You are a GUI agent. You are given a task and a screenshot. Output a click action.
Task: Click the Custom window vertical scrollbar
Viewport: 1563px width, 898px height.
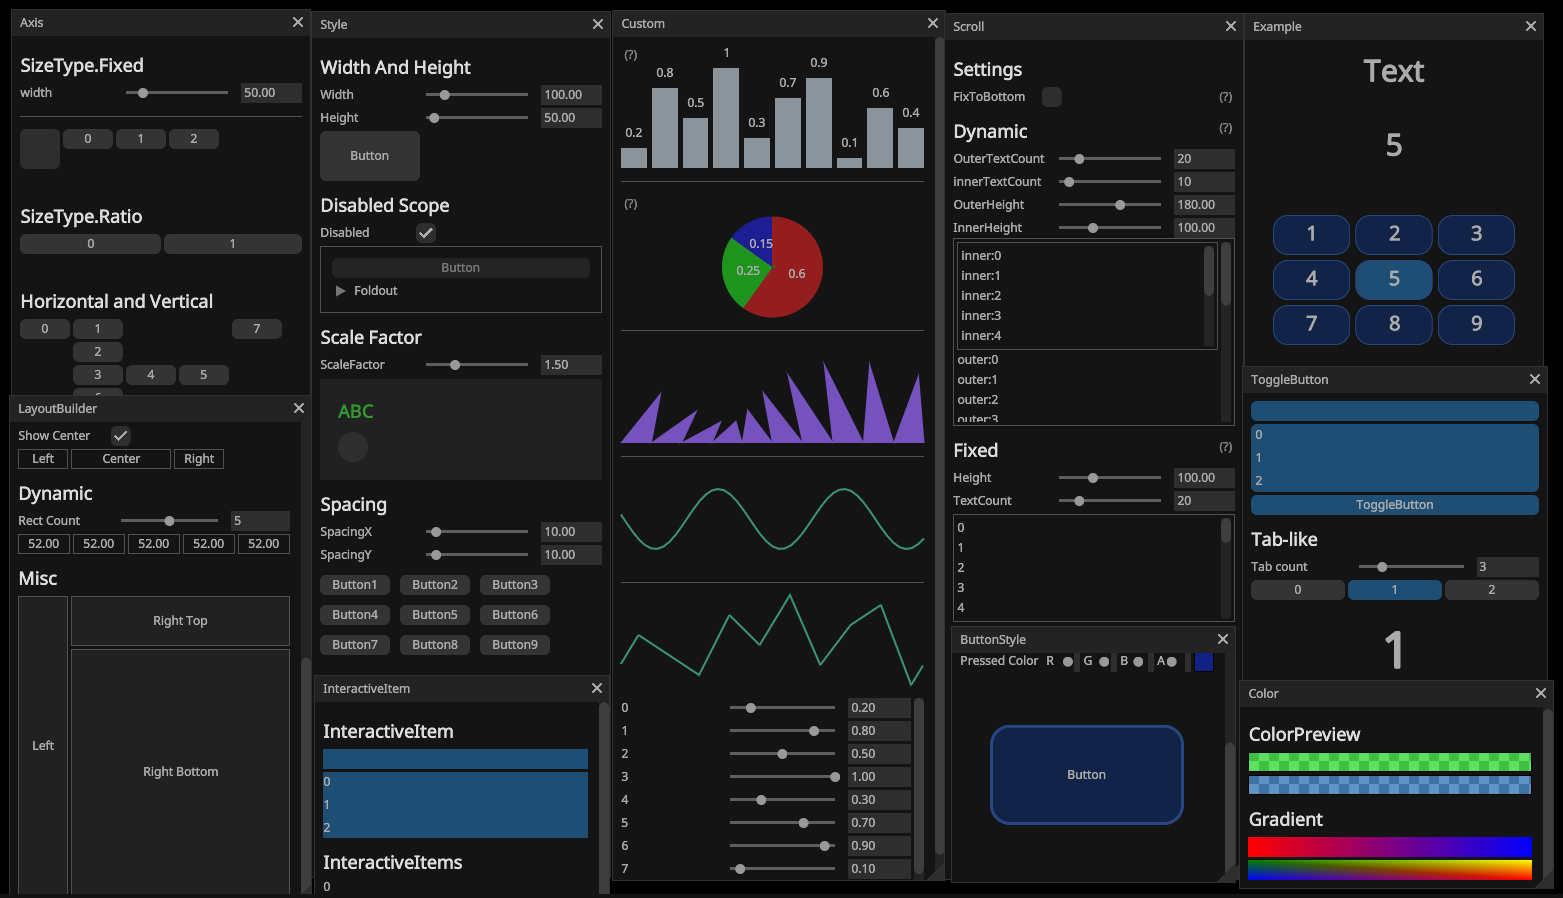pyautogui.click(x=939, y=446)
